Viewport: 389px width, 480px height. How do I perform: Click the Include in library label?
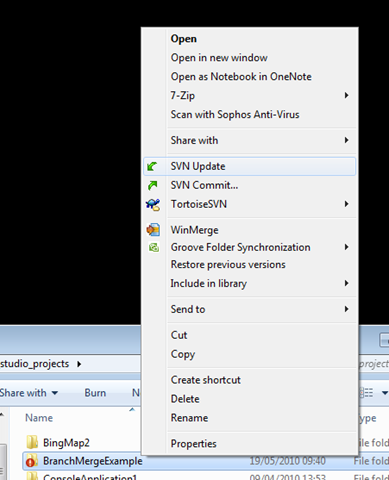coord(209,284)
